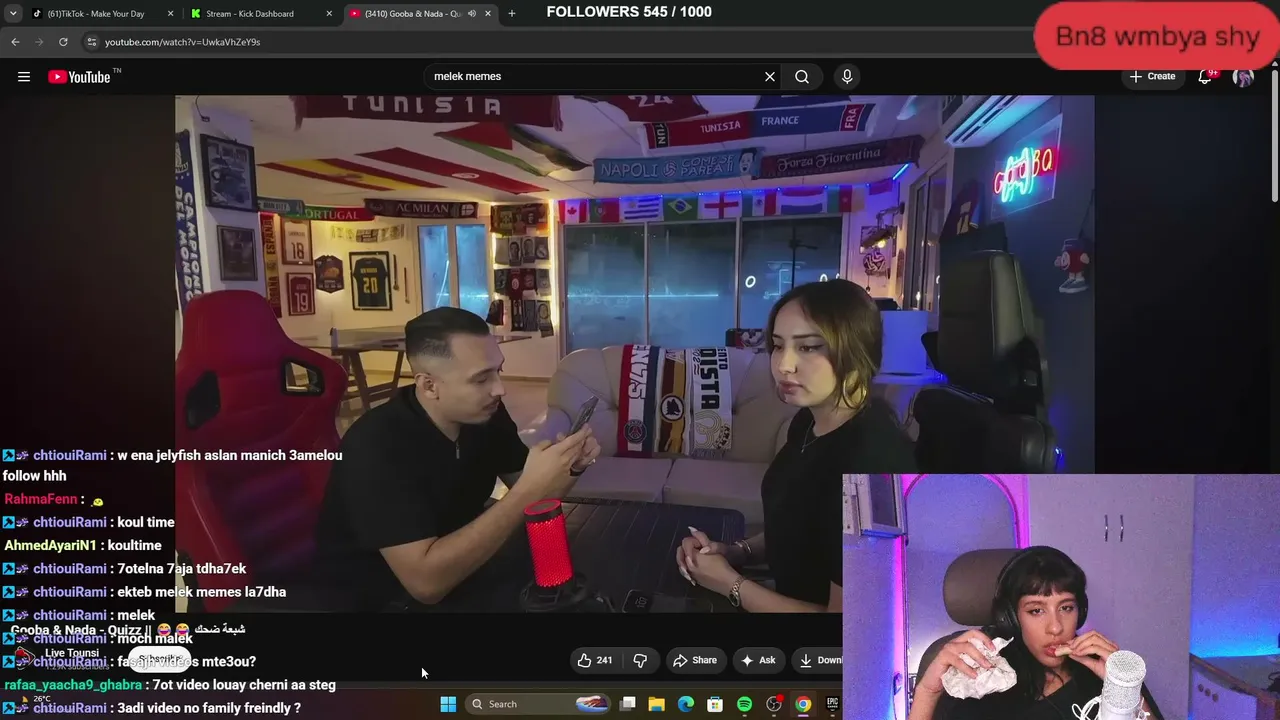This screenshot has height=720, width=1280.
Task: Like the video with thumbs up
Action: (595, 660)
